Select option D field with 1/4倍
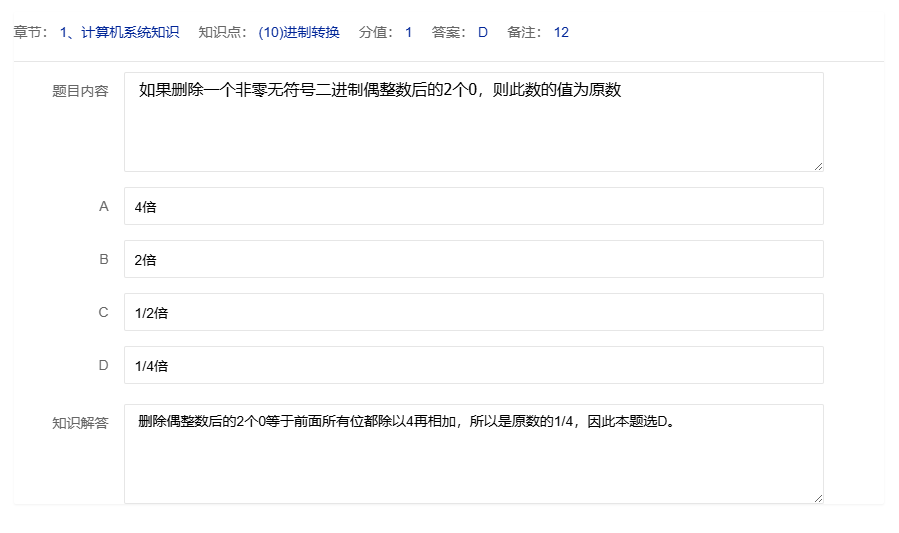The height and width of the screenshot is (533, 899). tap(473, 366)
